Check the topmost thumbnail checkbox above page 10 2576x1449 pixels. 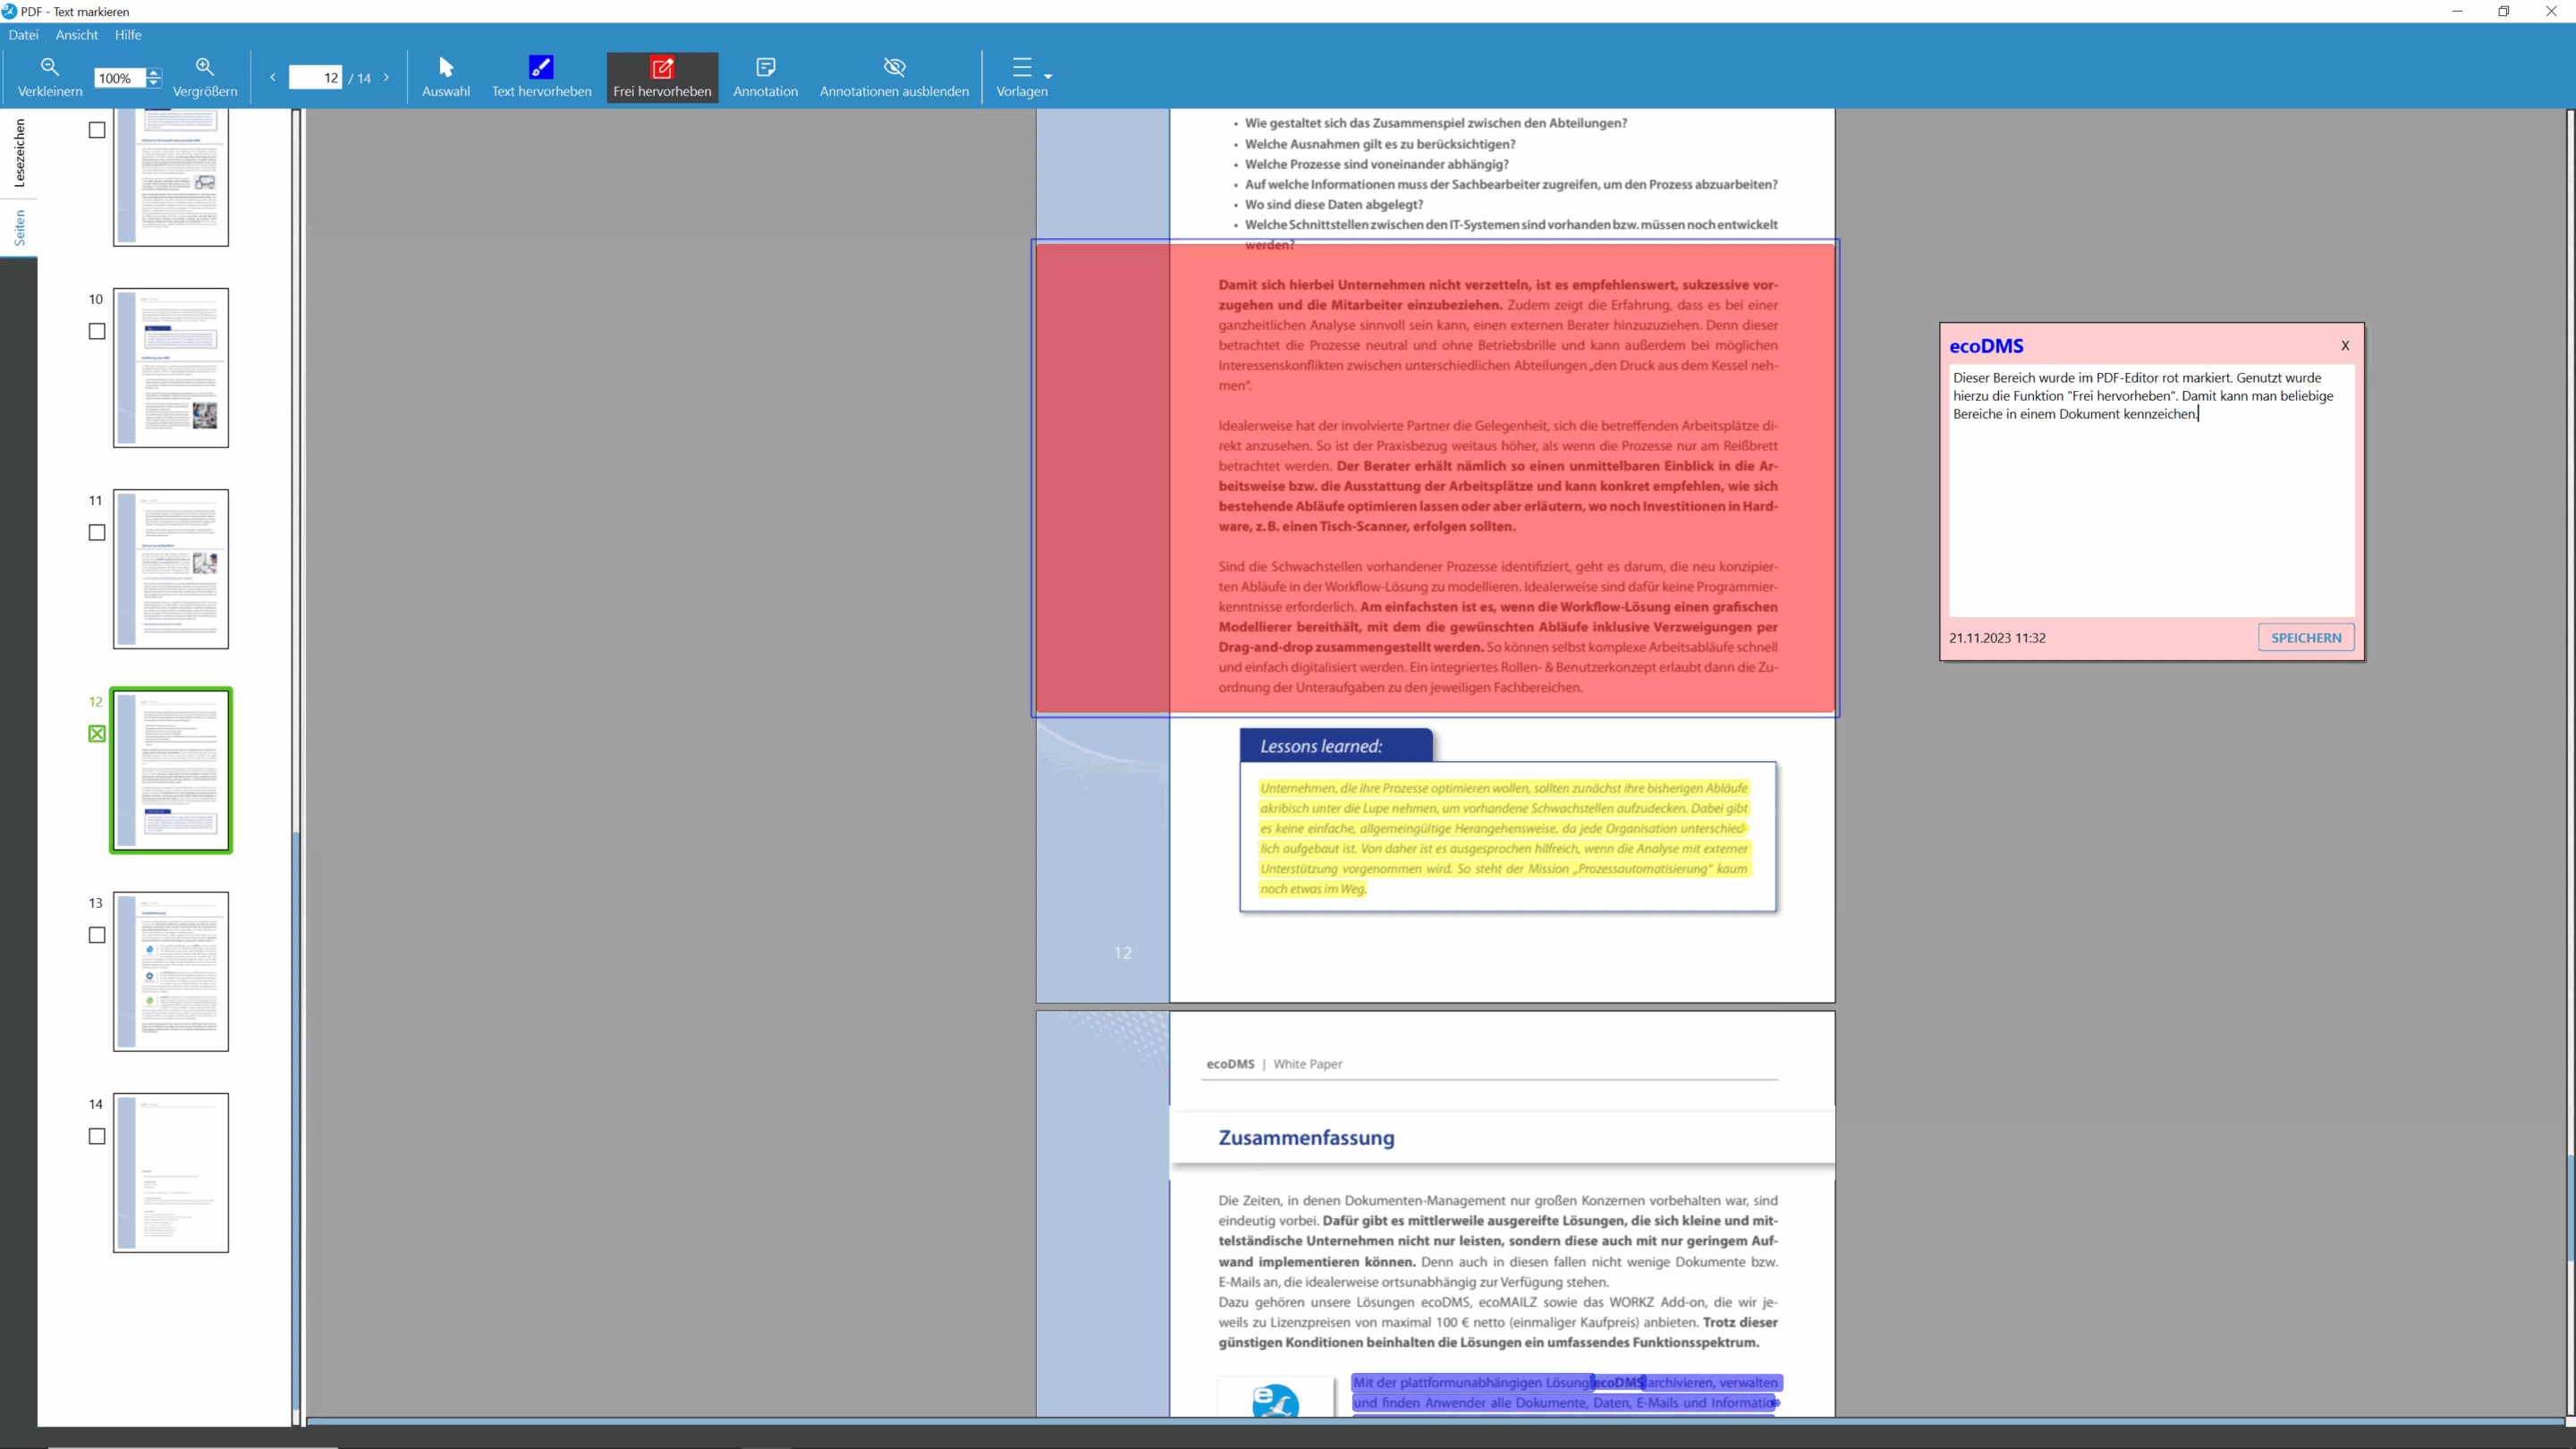(97, 130)
